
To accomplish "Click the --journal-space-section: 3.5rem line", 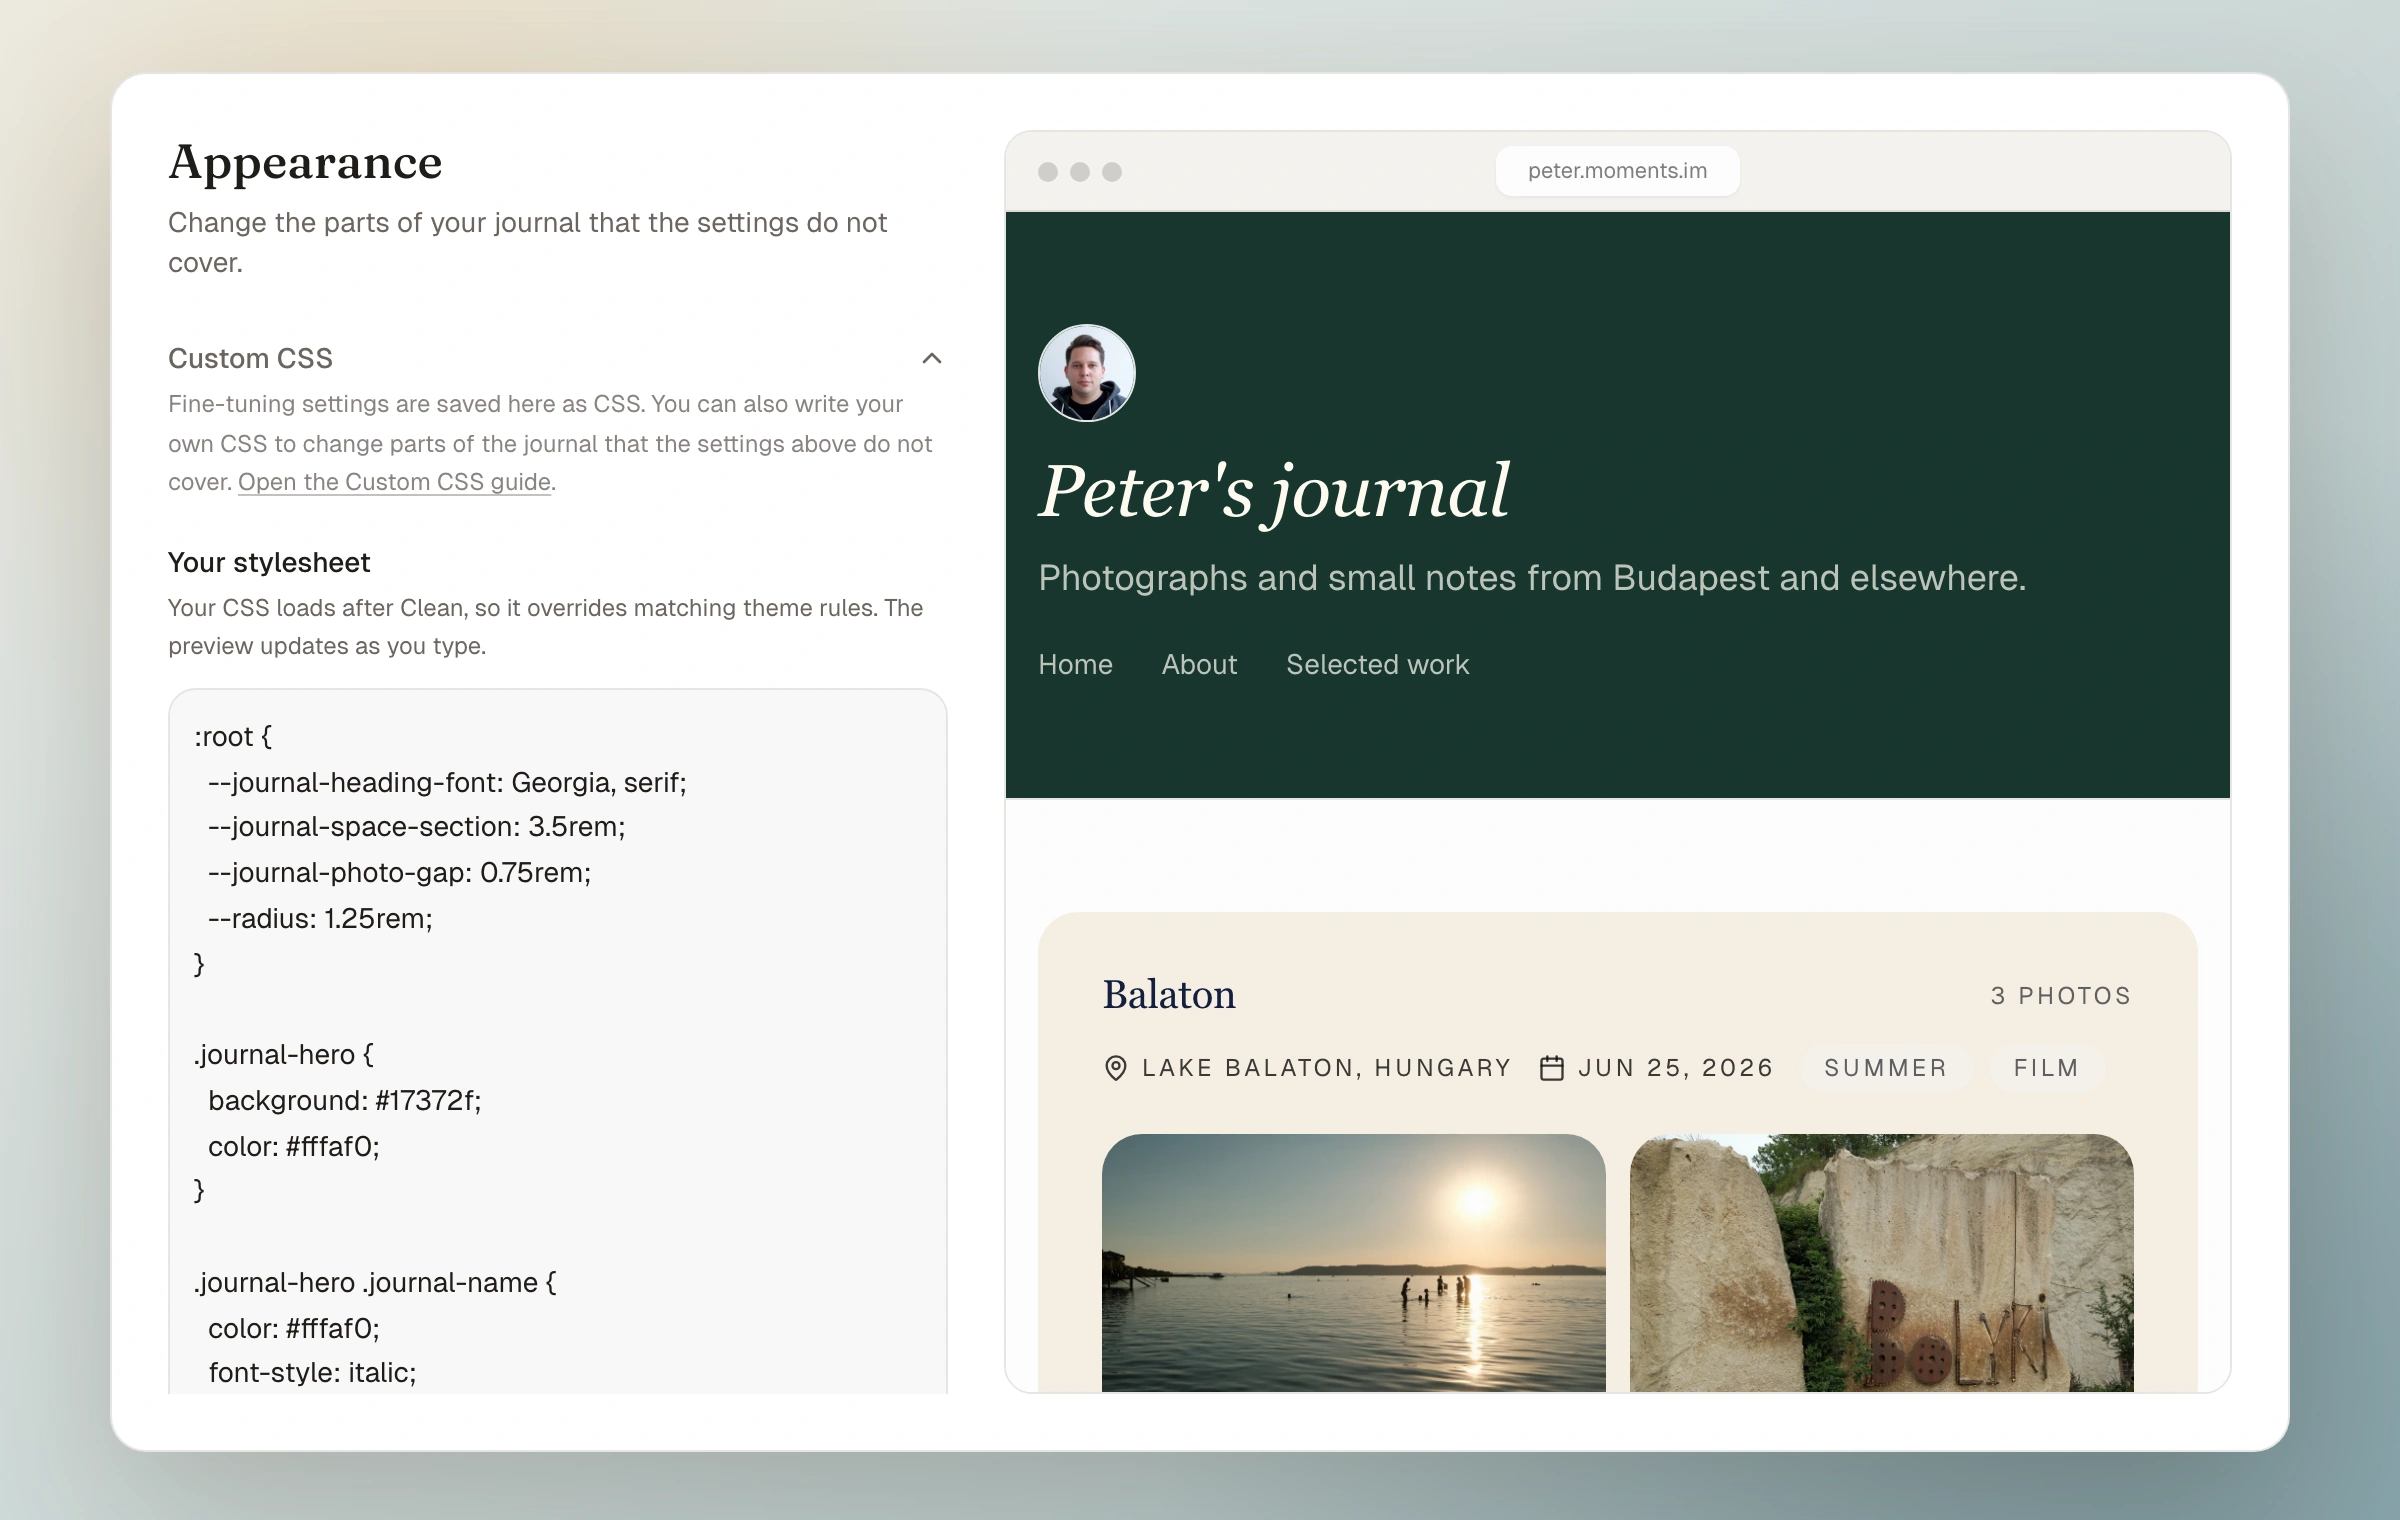I will pos(416,827).
